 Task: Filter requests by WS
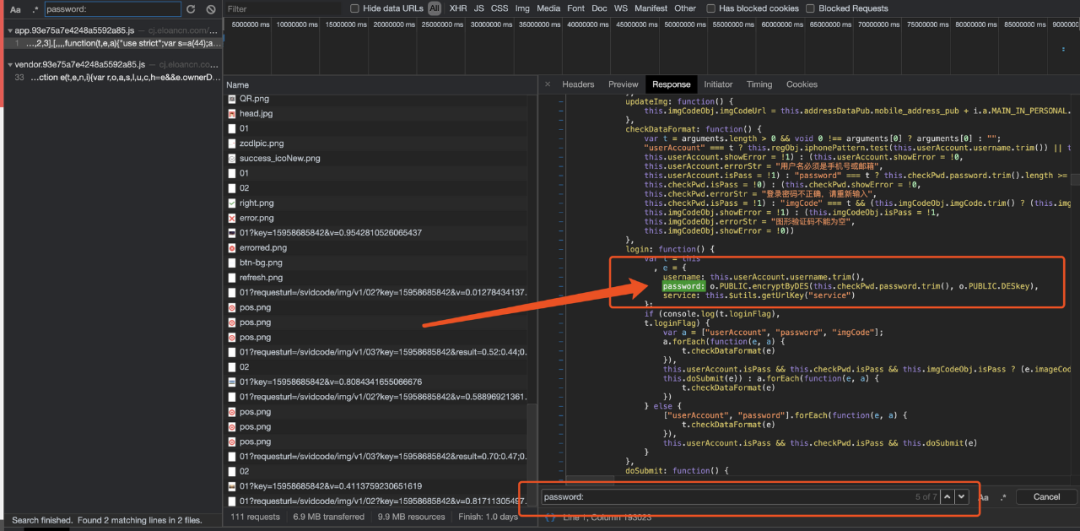[x=621, y=9]
